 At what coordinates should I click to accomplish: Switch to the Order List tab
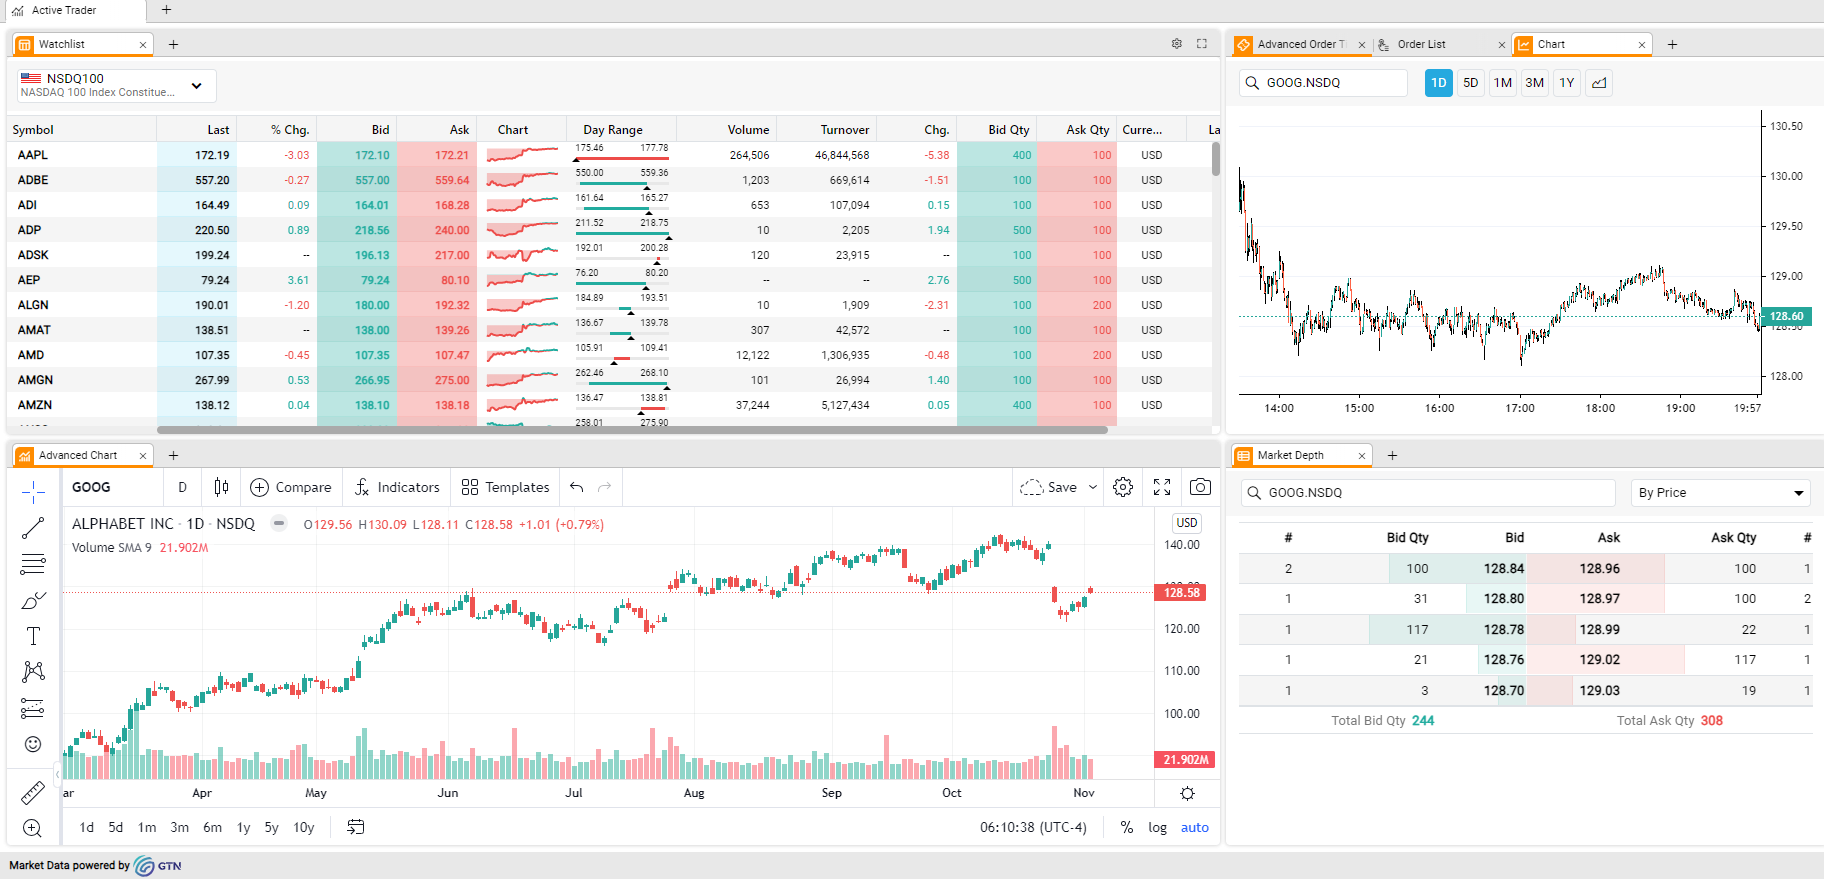click(1421, 44)
